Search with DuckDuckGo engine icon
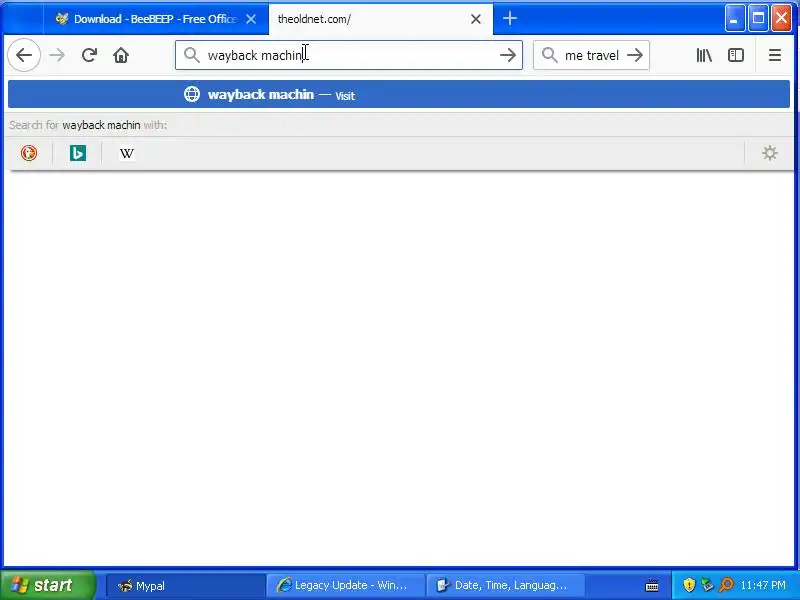This screenshot has height=600, width=800. pos(29,153)
